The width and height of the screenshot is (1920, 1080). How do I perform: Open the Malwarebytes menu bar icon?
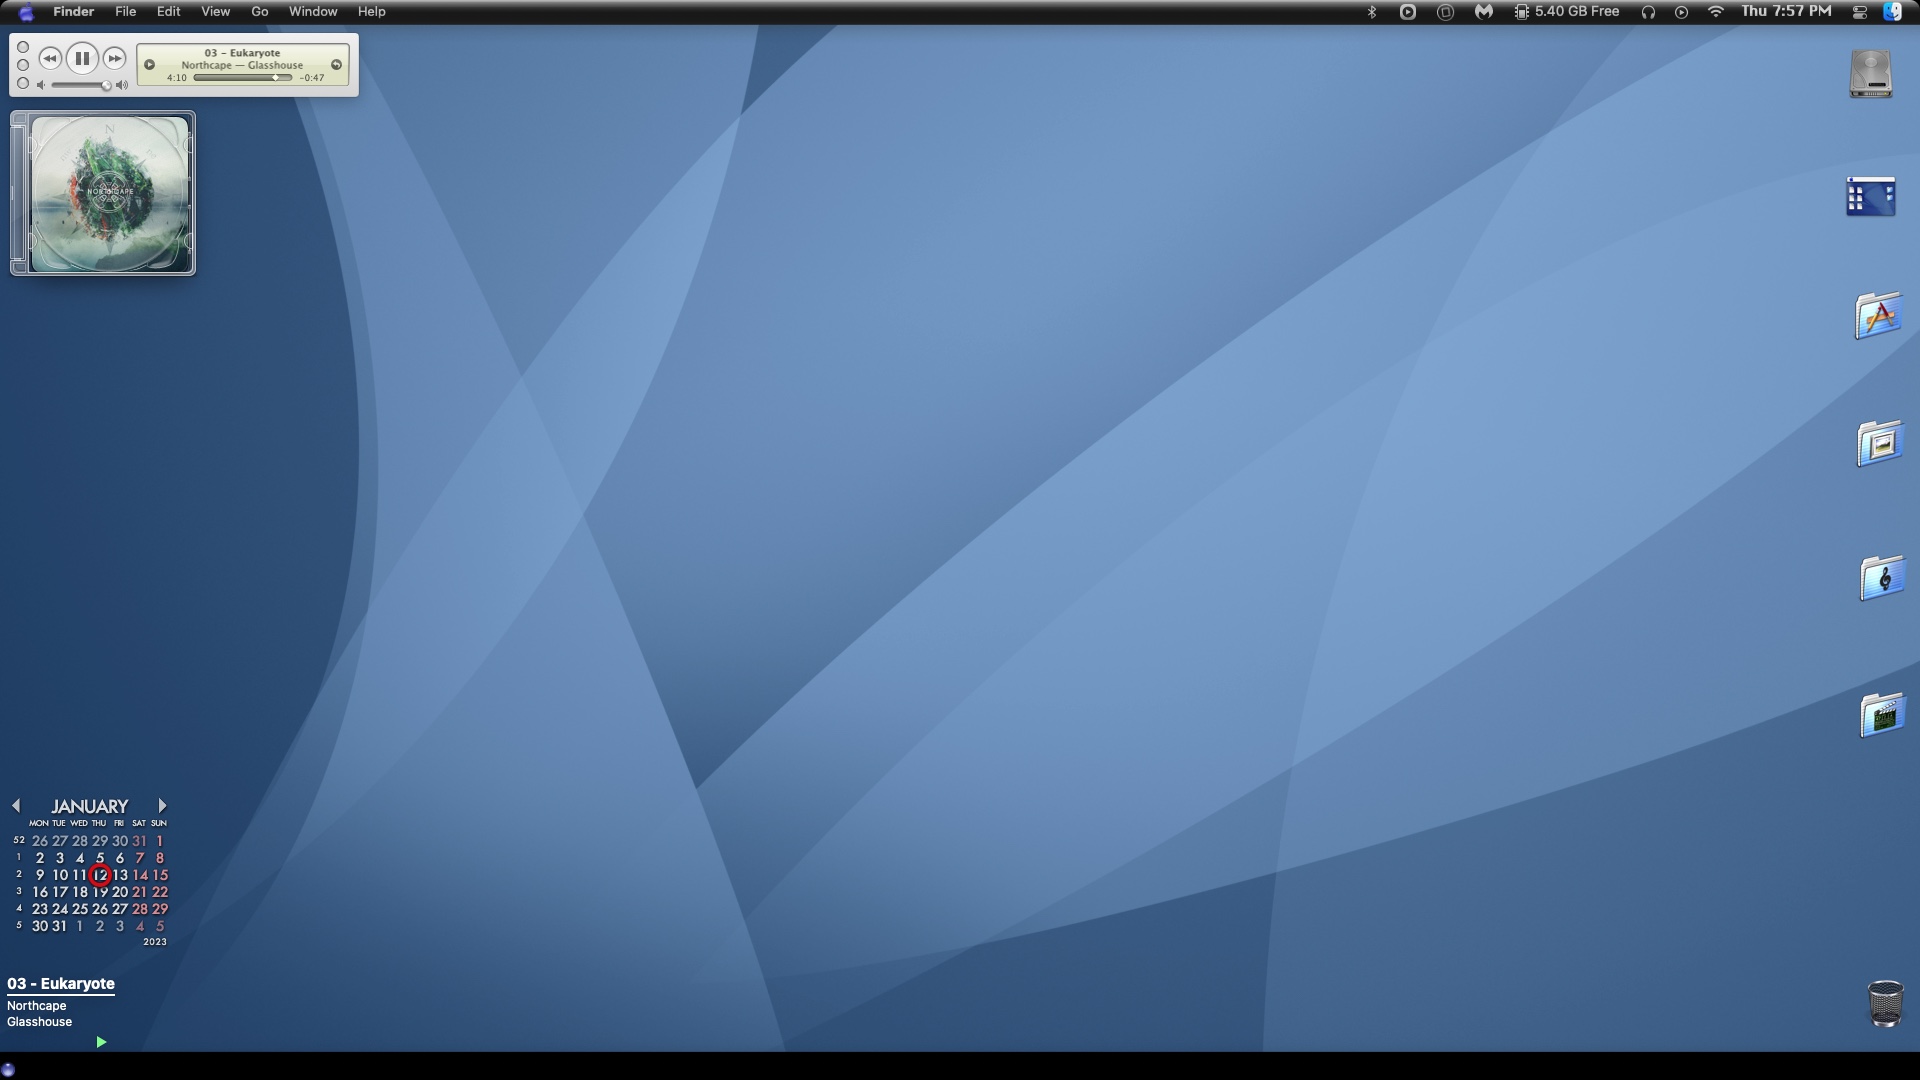[x=1484, y=12]
